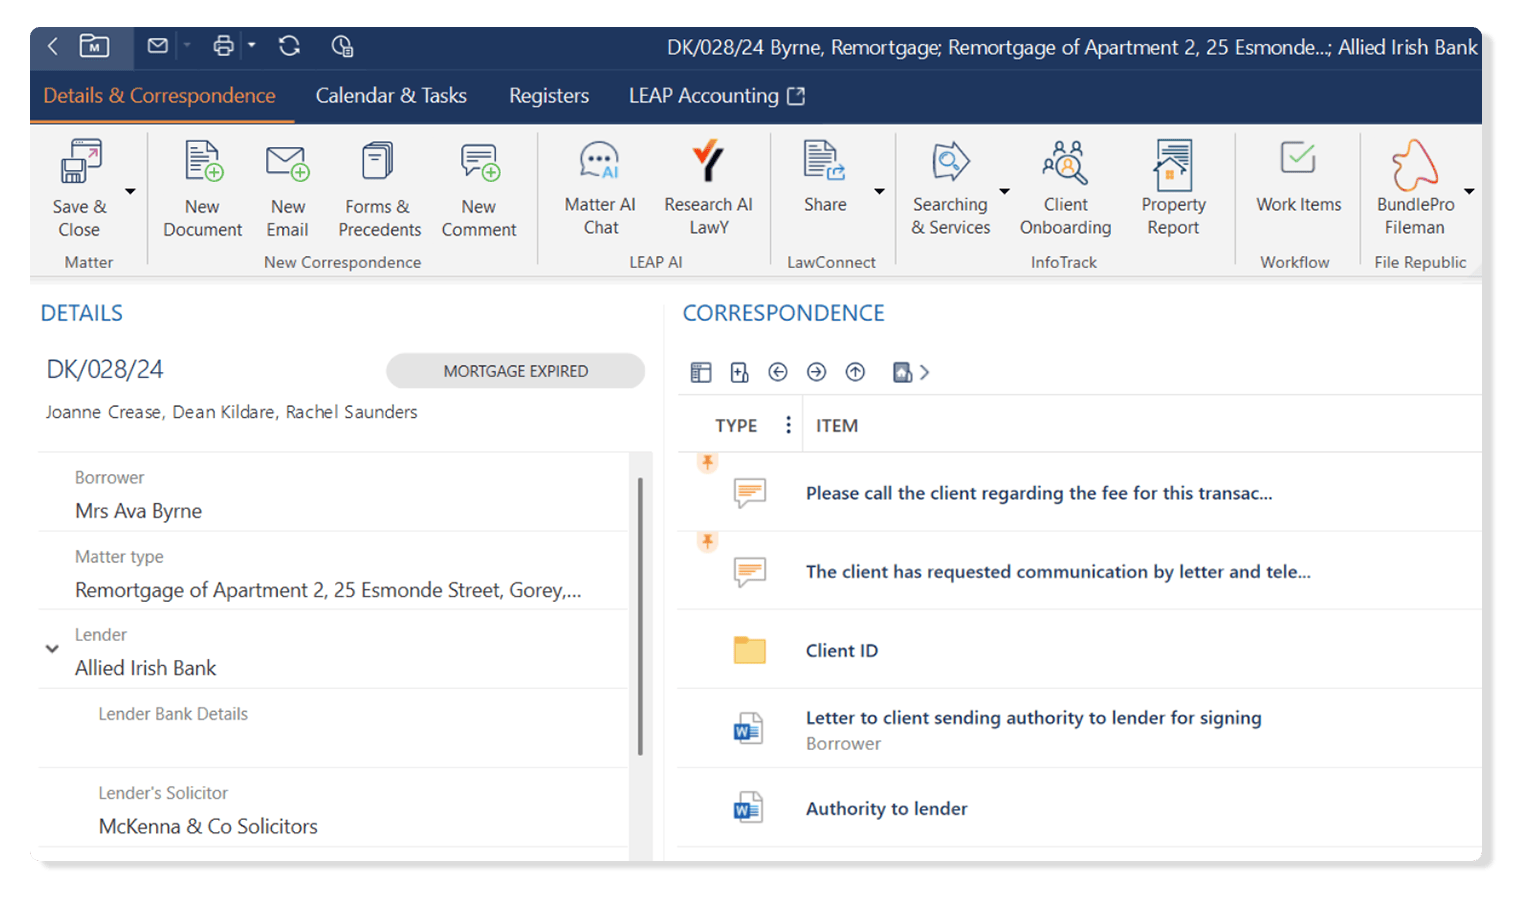Screen dimensions: 1518x900
Task: Expand the BundlePro Fileman dropdown arrow
Action: (1469, 191)
